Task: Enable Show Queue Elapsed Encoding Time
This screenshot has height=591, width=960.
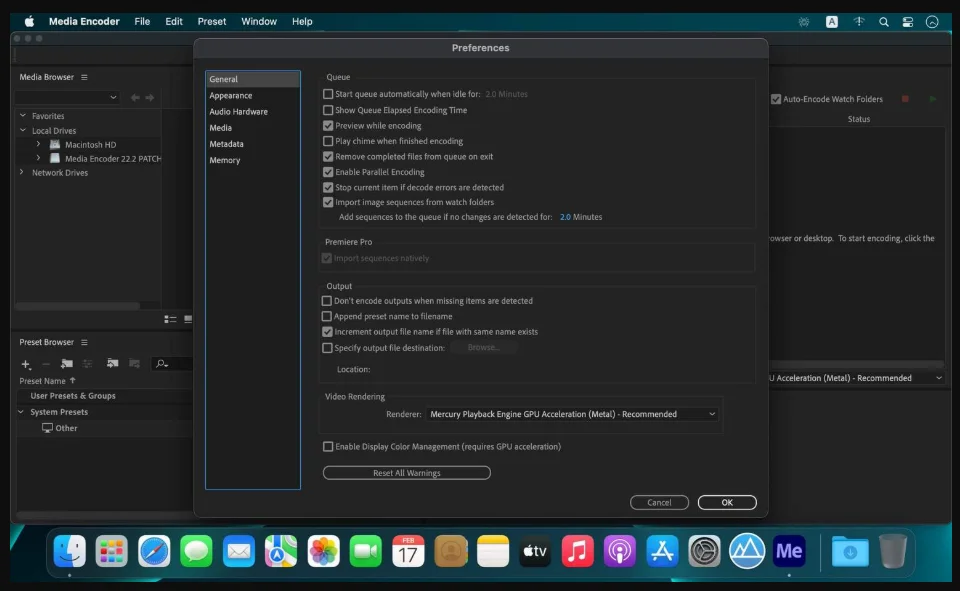Action: (328, 110)
